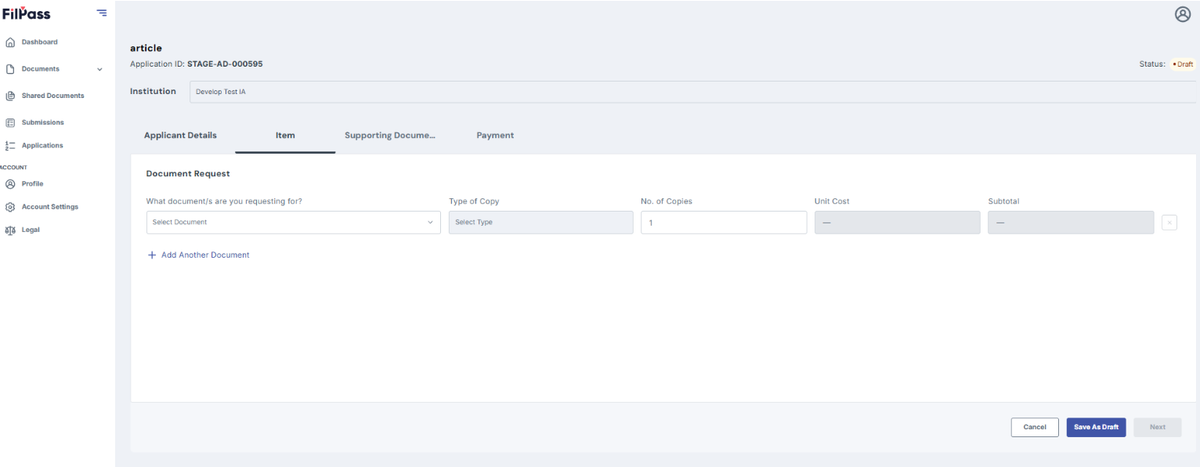The width and height of the screenshot is (1200, 467).
Task: Click the Cancel button
Action: pyautogui.click(x=1035, y=427)
